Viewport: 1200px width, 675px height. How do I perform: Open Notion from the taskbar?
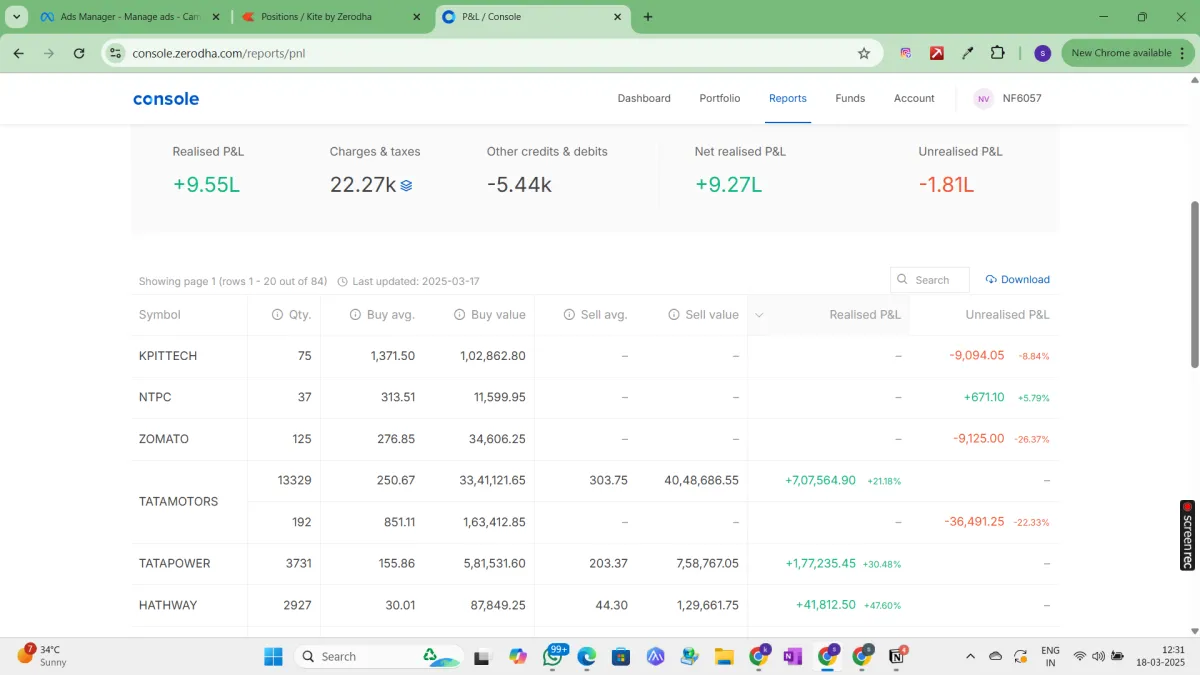coord(897,656)
